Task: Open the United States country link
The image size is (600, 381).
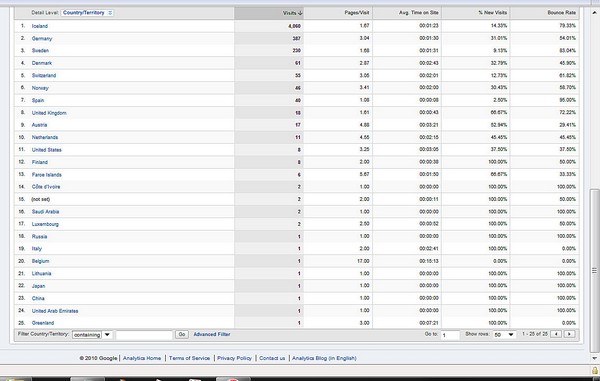Action: coord(47,150)
